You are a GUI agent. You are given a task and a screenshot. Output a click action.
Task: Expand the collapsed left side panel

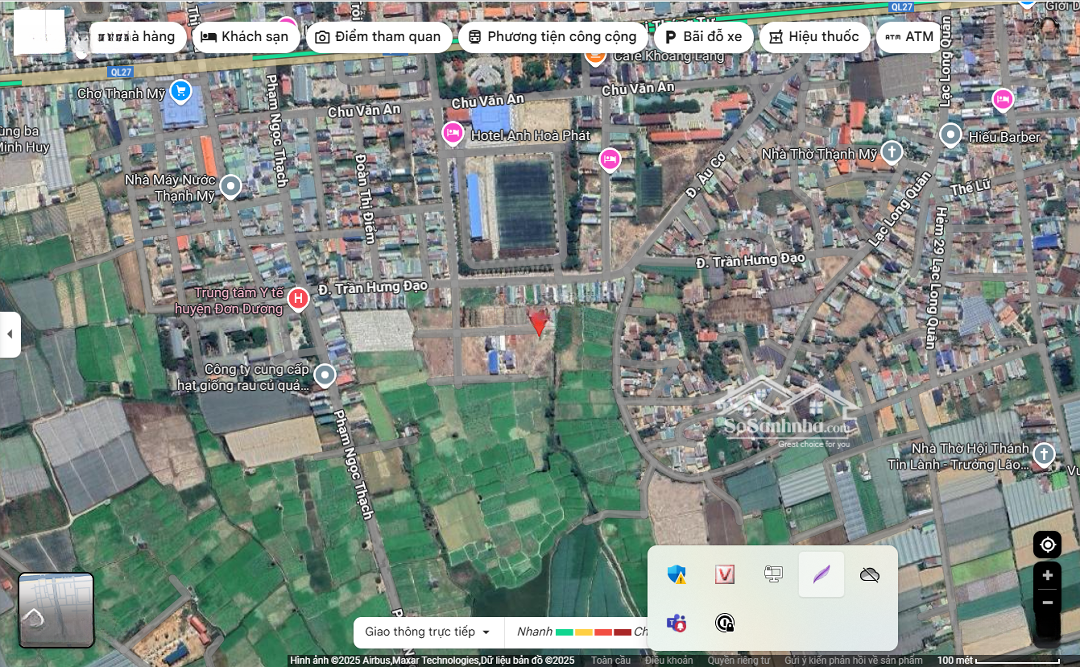pyautogui.click(x=10, y=334)
